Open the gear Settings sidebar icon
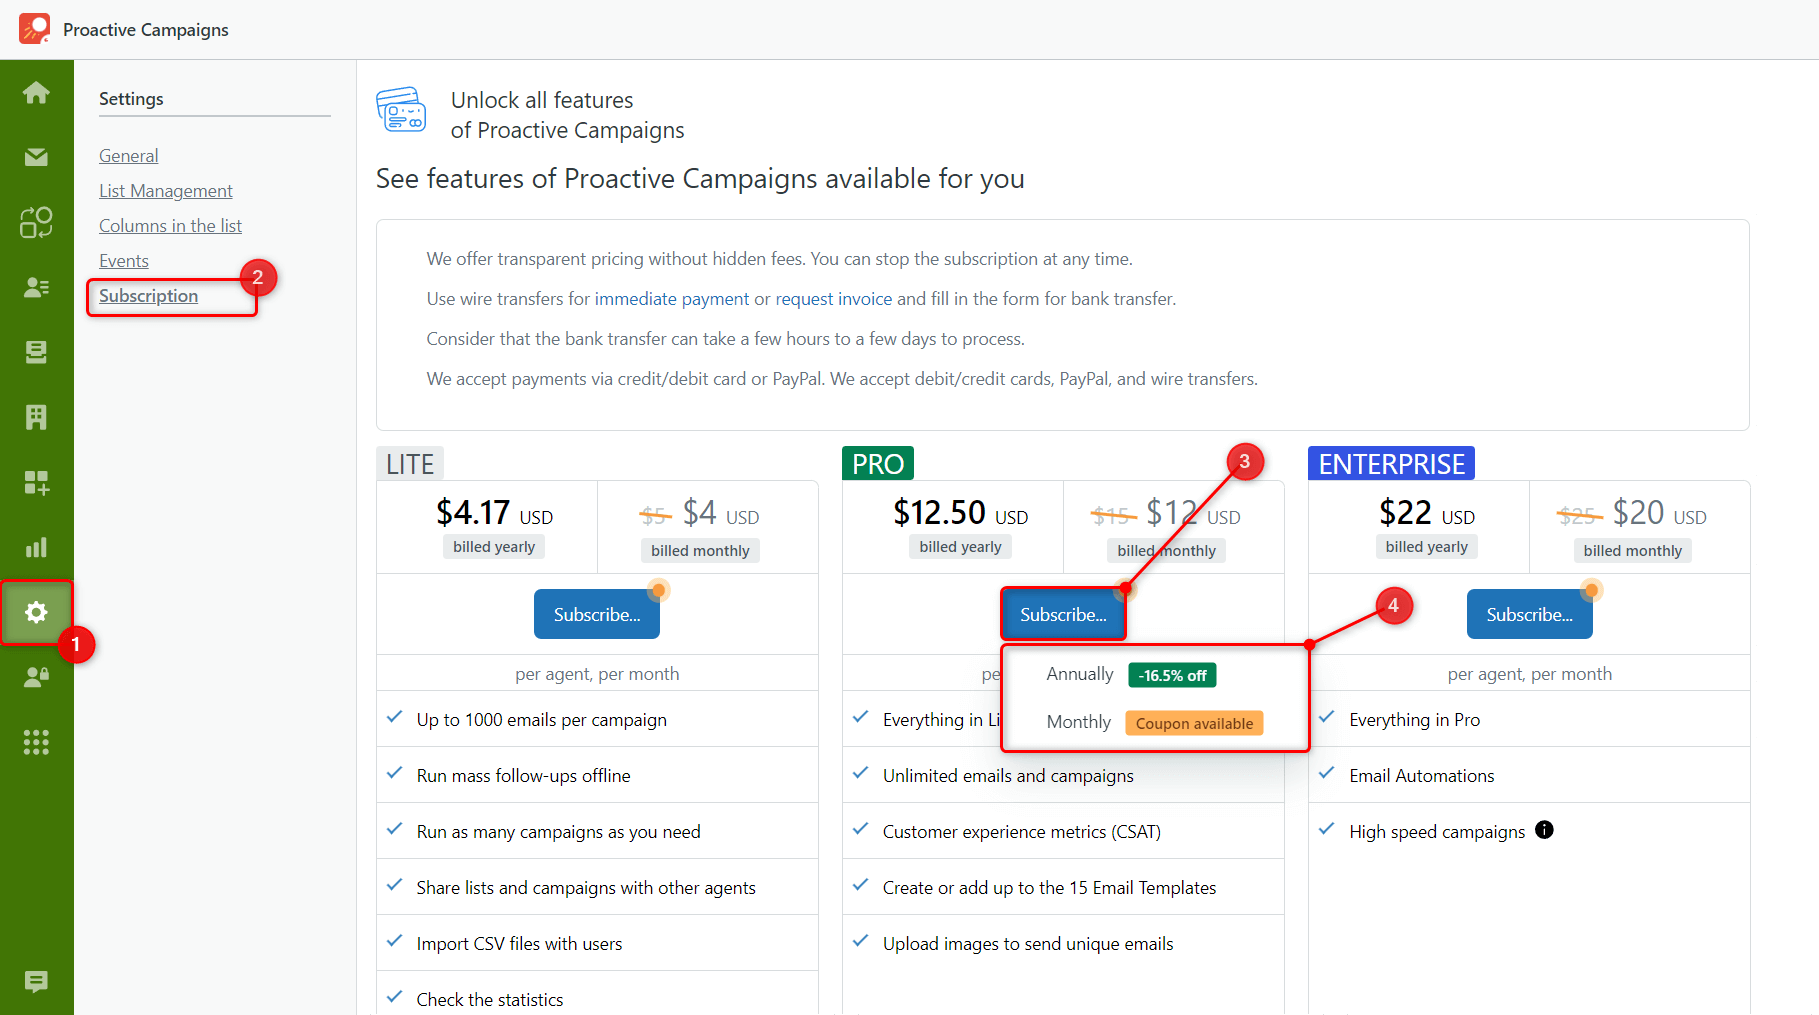Screen dimensions: 1819x1015 (36, 612)
